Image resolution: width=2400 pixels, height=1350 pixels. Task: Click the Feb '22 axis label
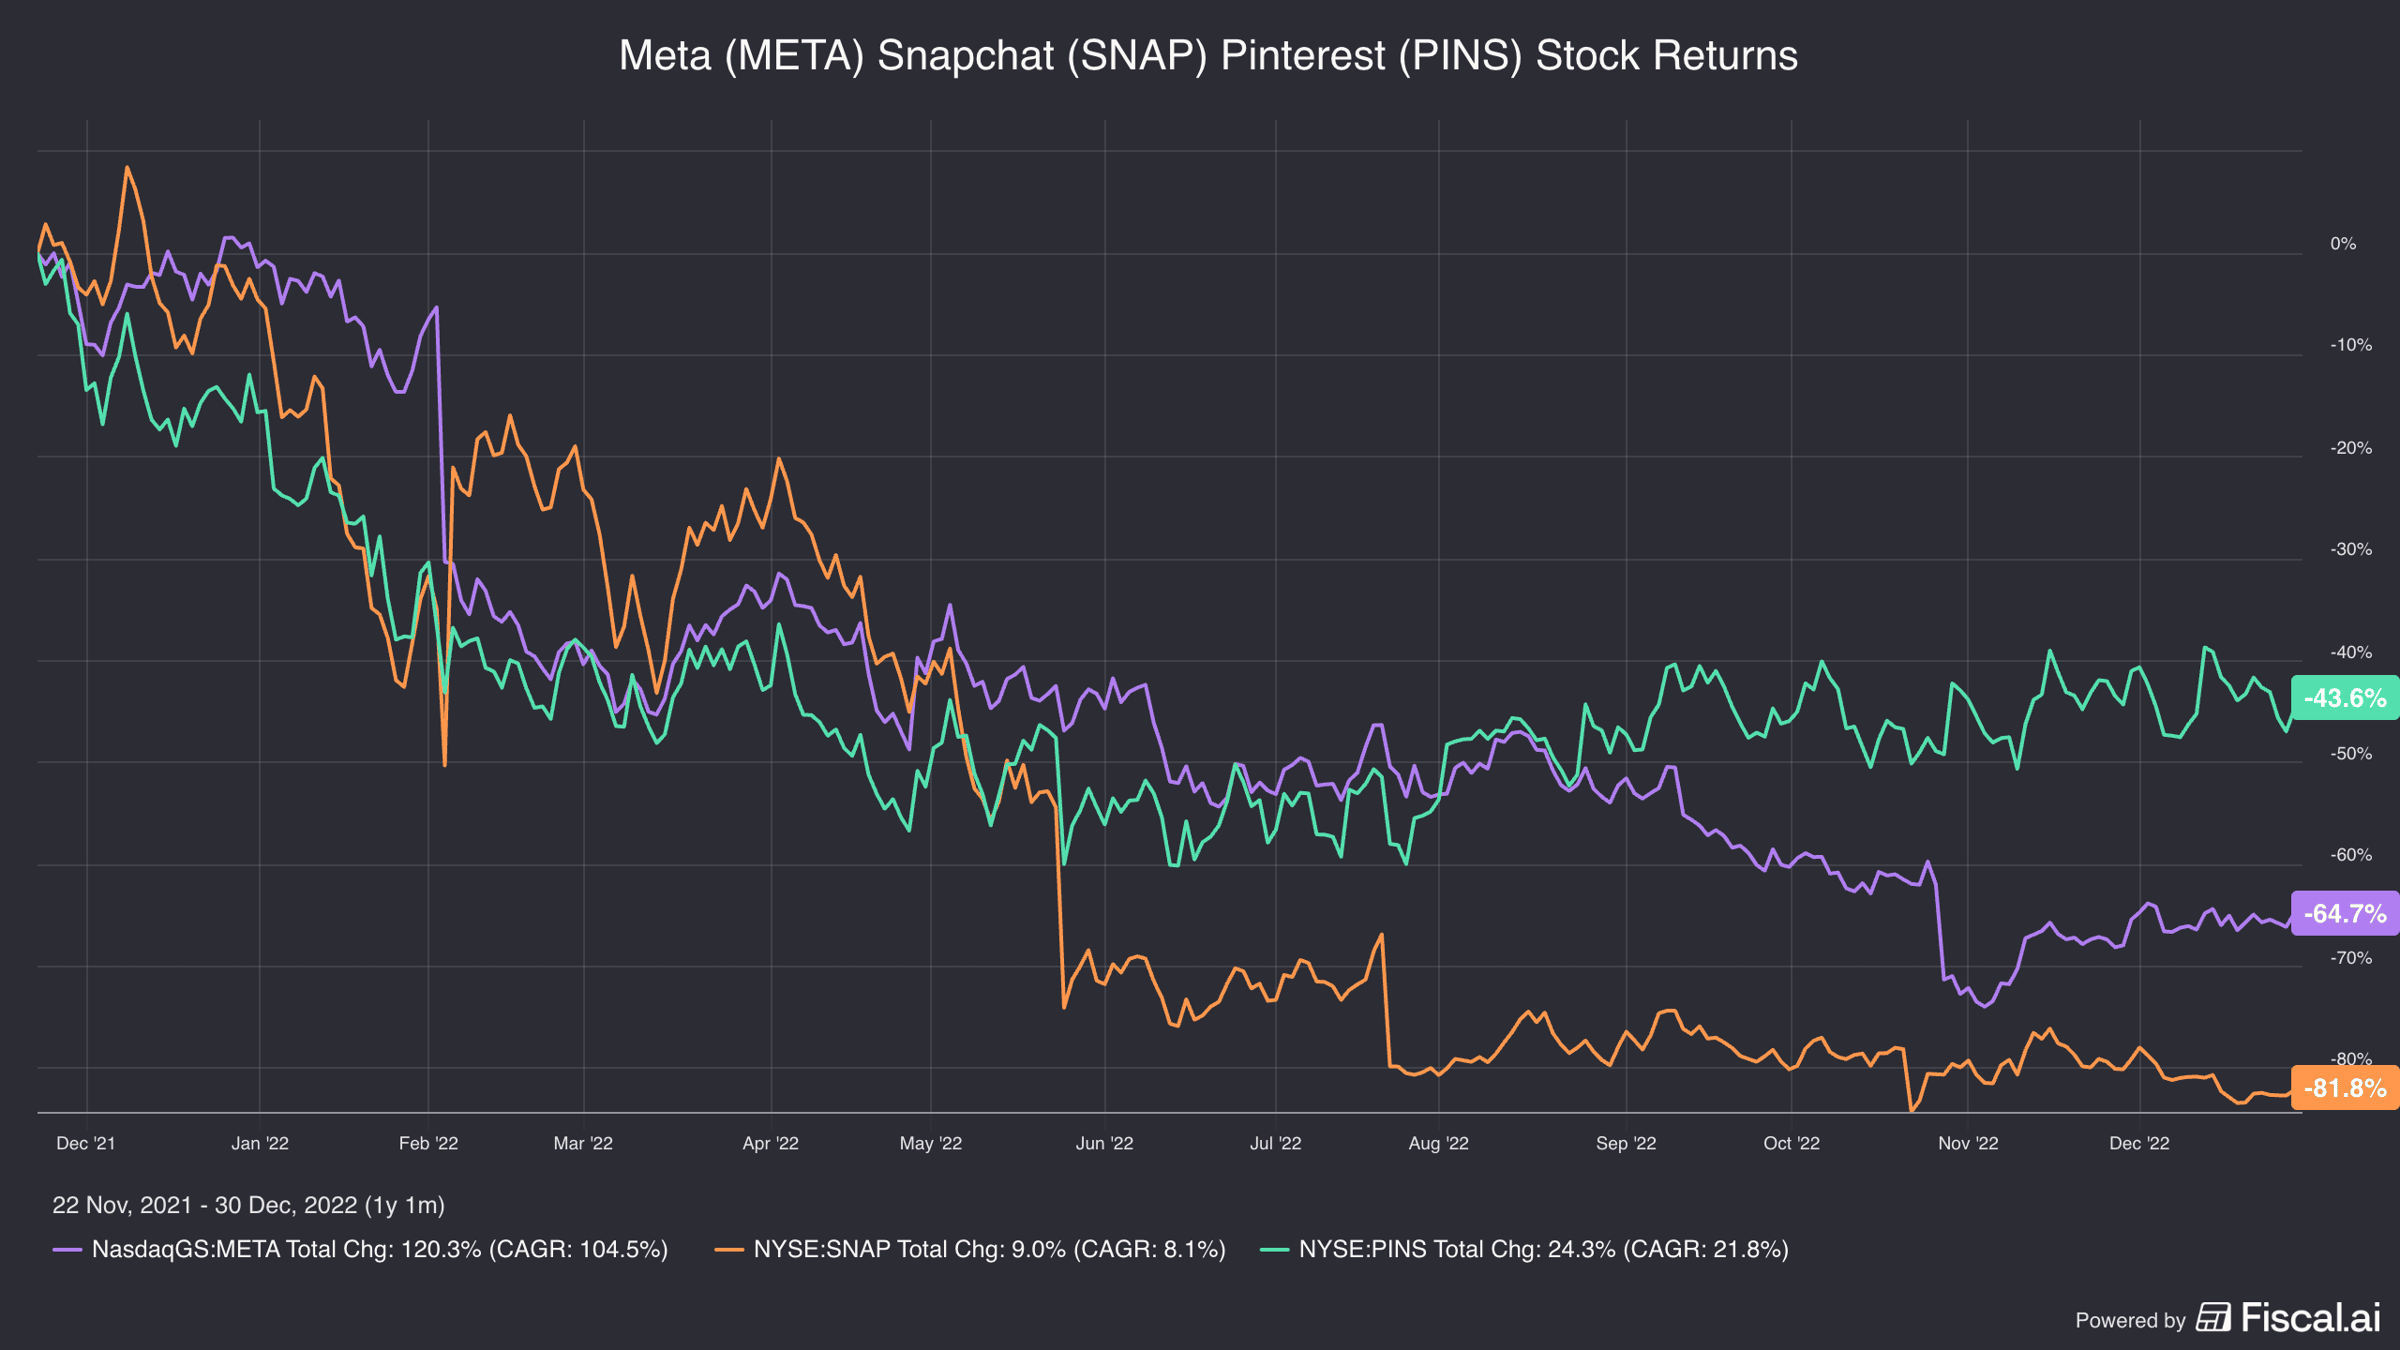[x=428, y=1143]
